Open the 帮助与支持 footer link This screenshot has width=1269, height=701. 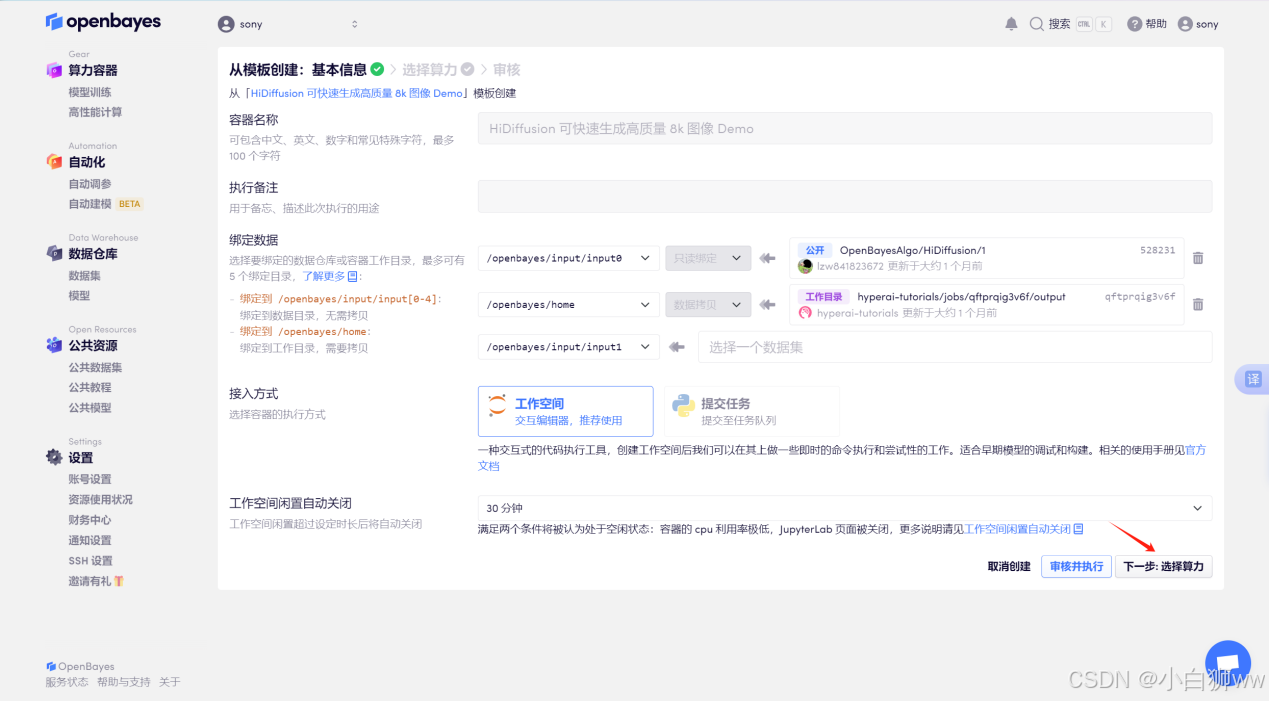click(x=123, y=682)
